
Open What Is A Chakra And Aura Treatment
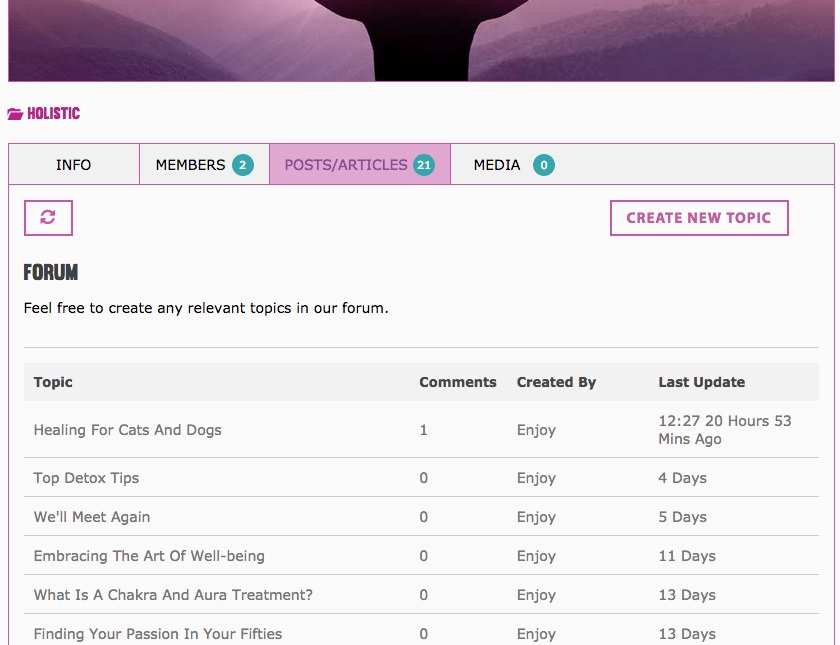(173, 595)
